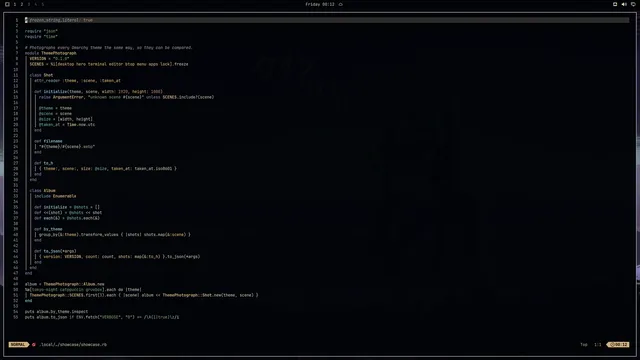640x360 pixels.
Task: Click the @taken_at = Time.now.utc line
Action: [67, 124]
